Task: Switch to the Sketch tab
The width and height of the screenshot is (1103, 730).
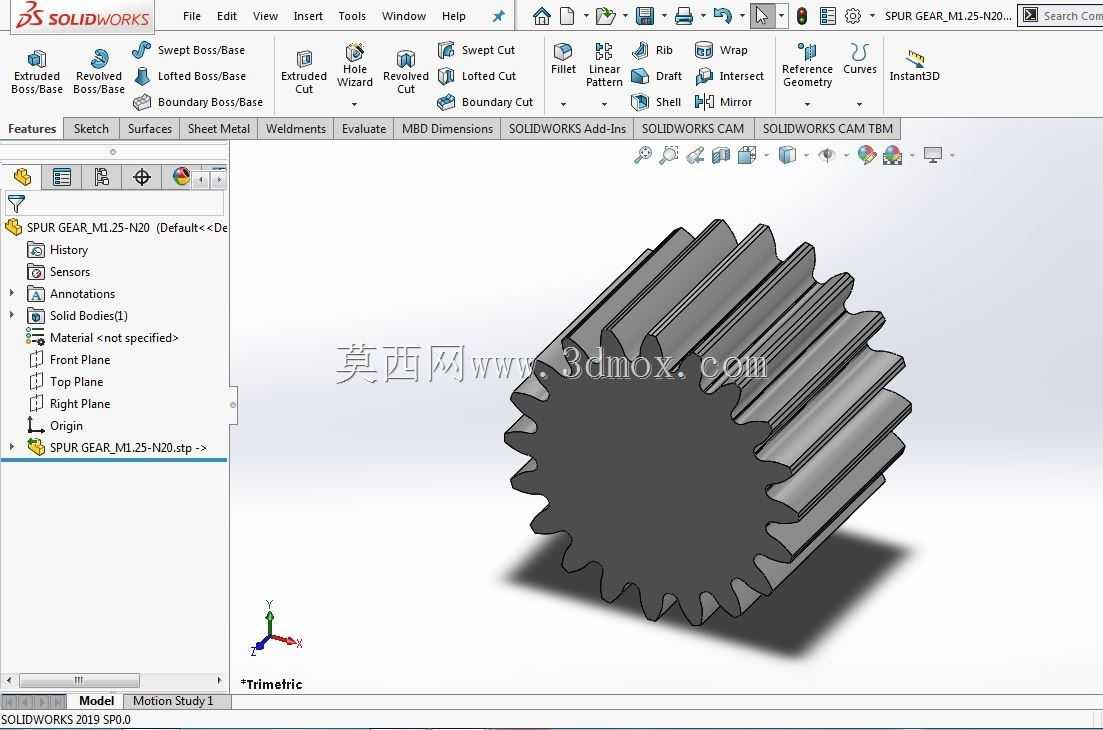Action: (x=91, y=129)
